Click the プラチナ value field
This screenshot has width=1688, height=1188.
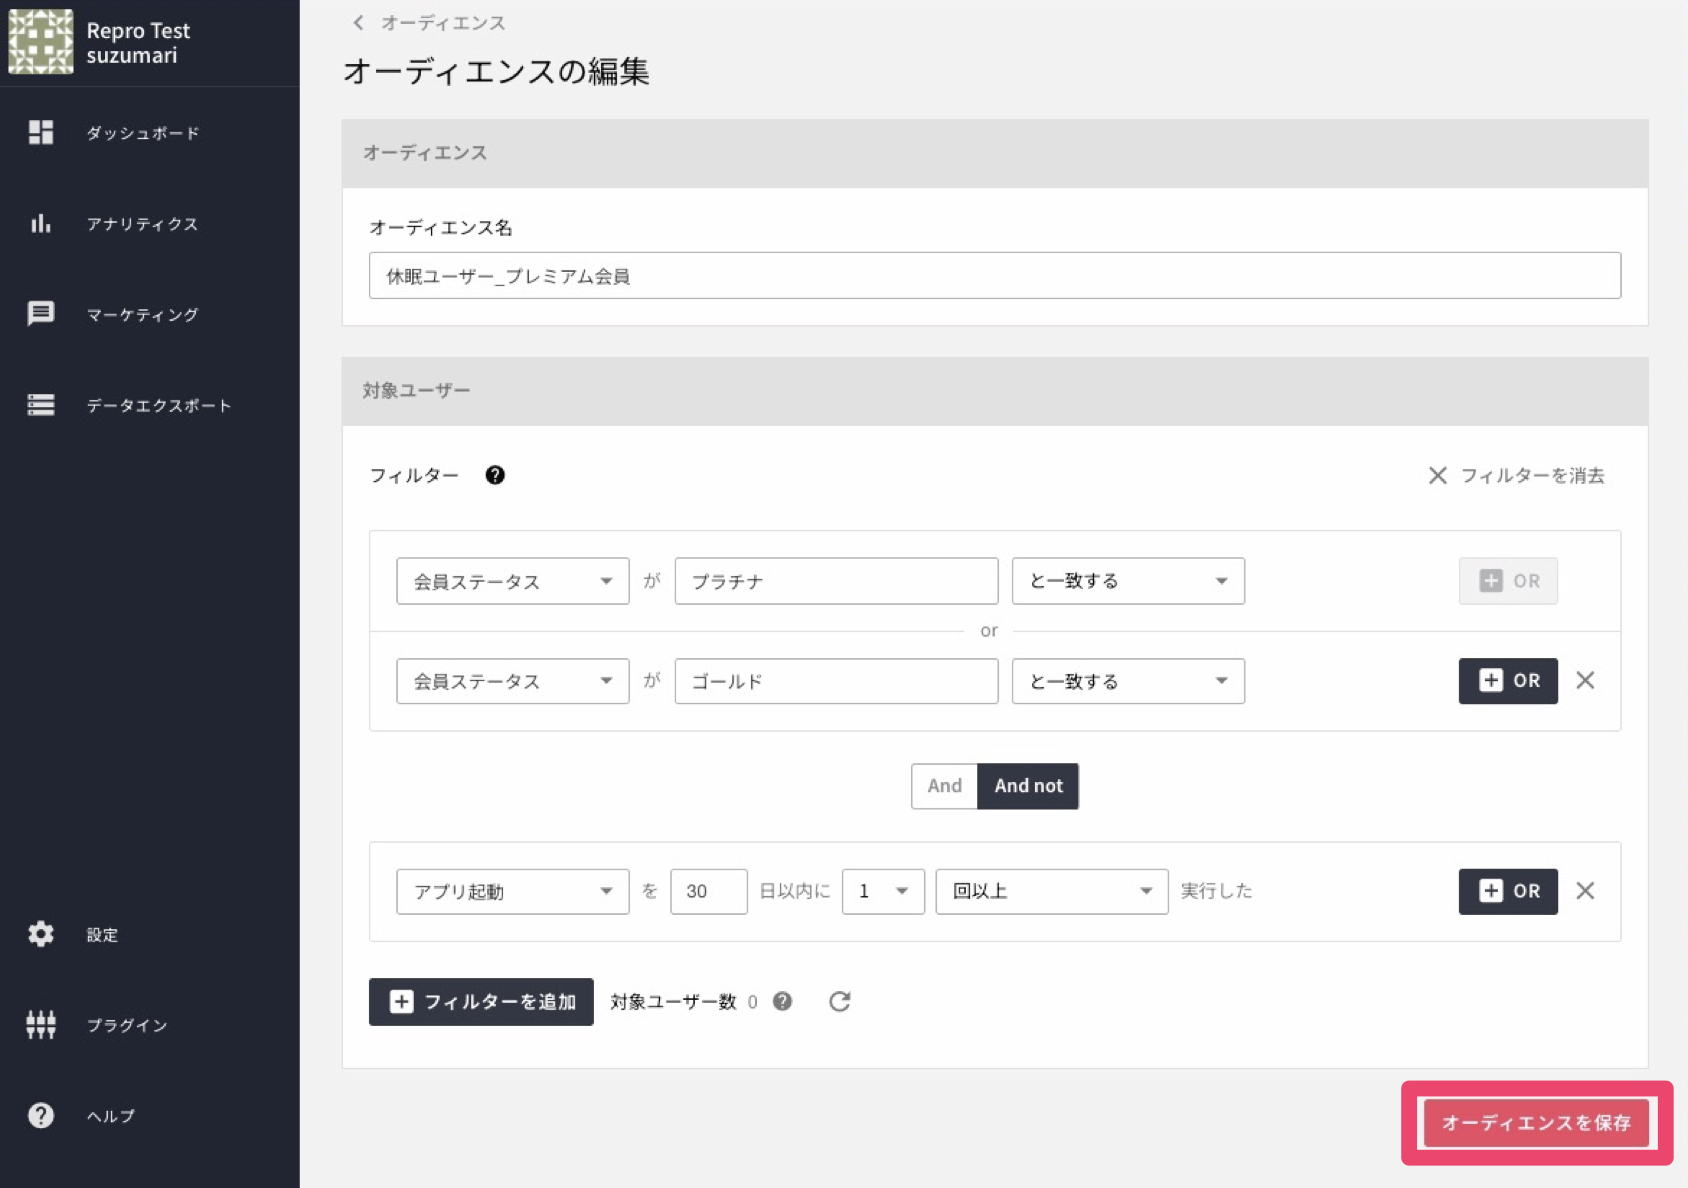point(836,581)
